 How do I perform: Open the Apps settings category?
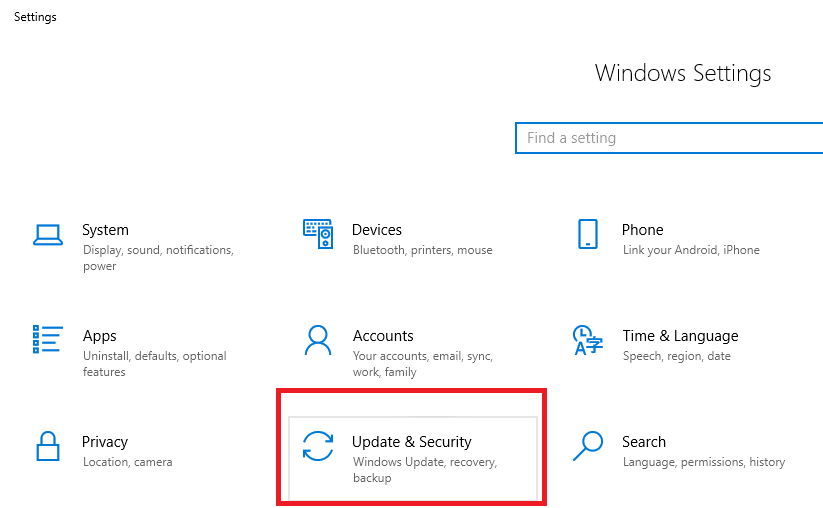pos(100,336)
